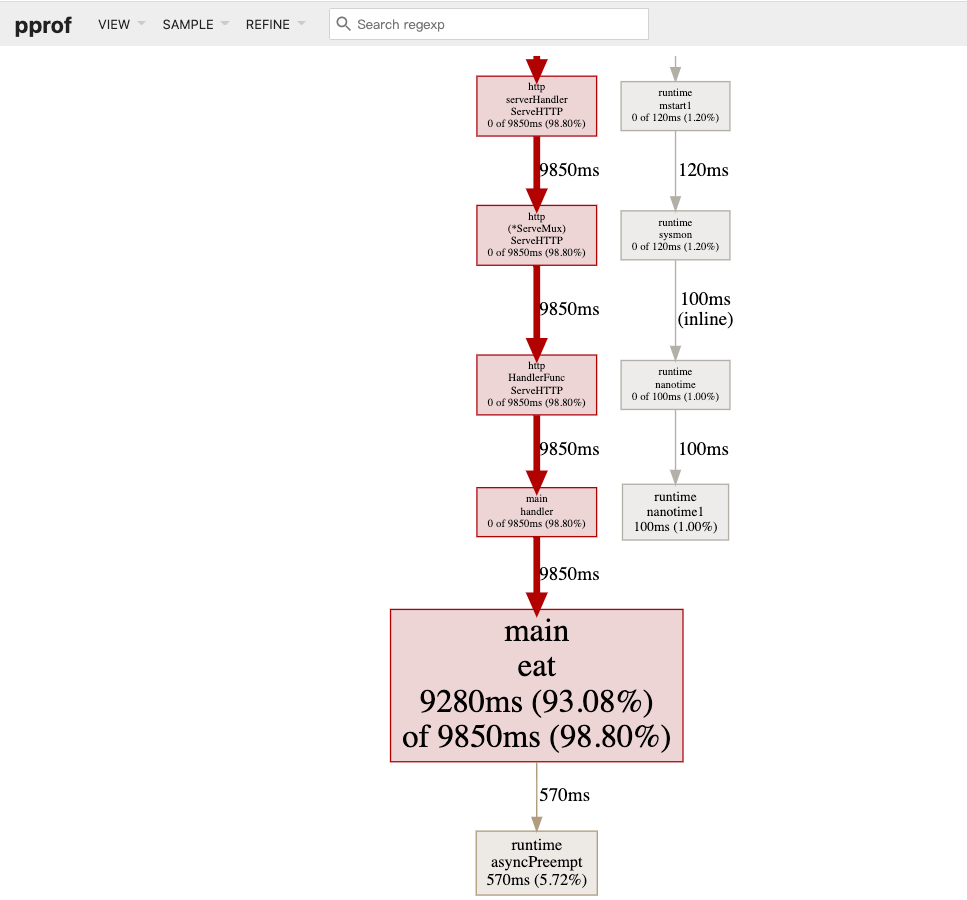967x900 pixels.
Task: Select the runtime asyncPreempt node
Action: click(x=537, y=863)
